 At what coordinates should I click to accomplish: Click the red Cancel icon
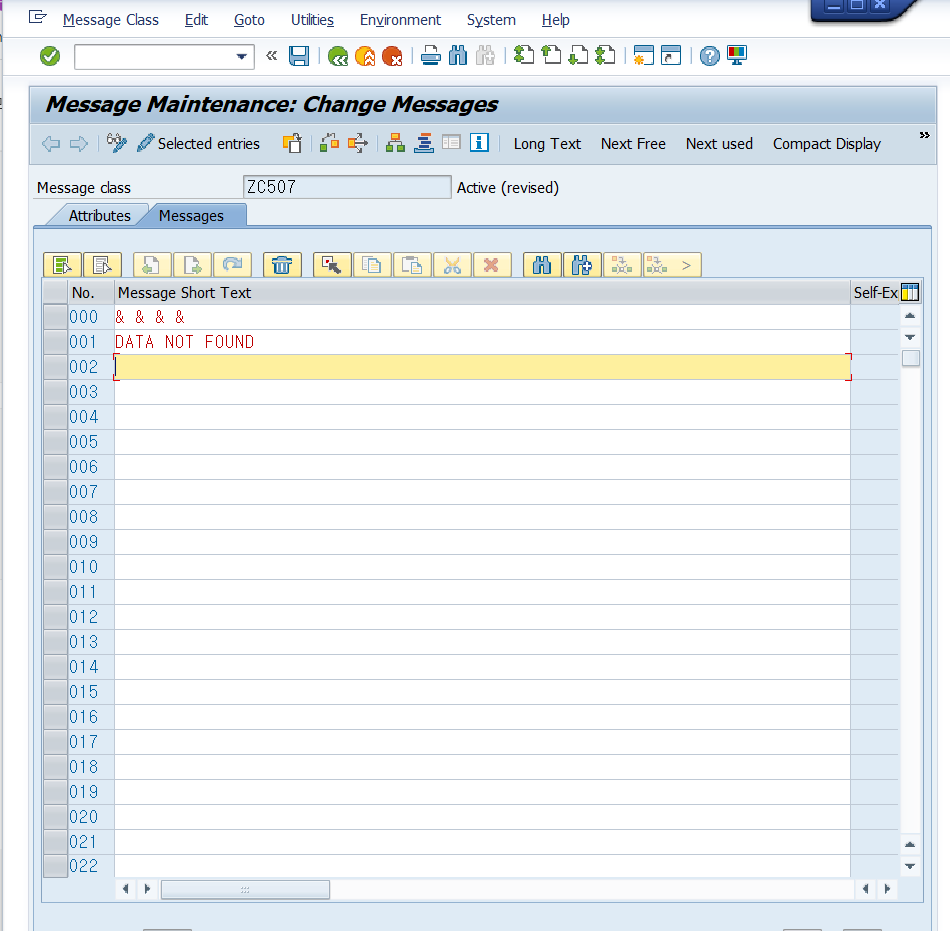coord(392,56)
